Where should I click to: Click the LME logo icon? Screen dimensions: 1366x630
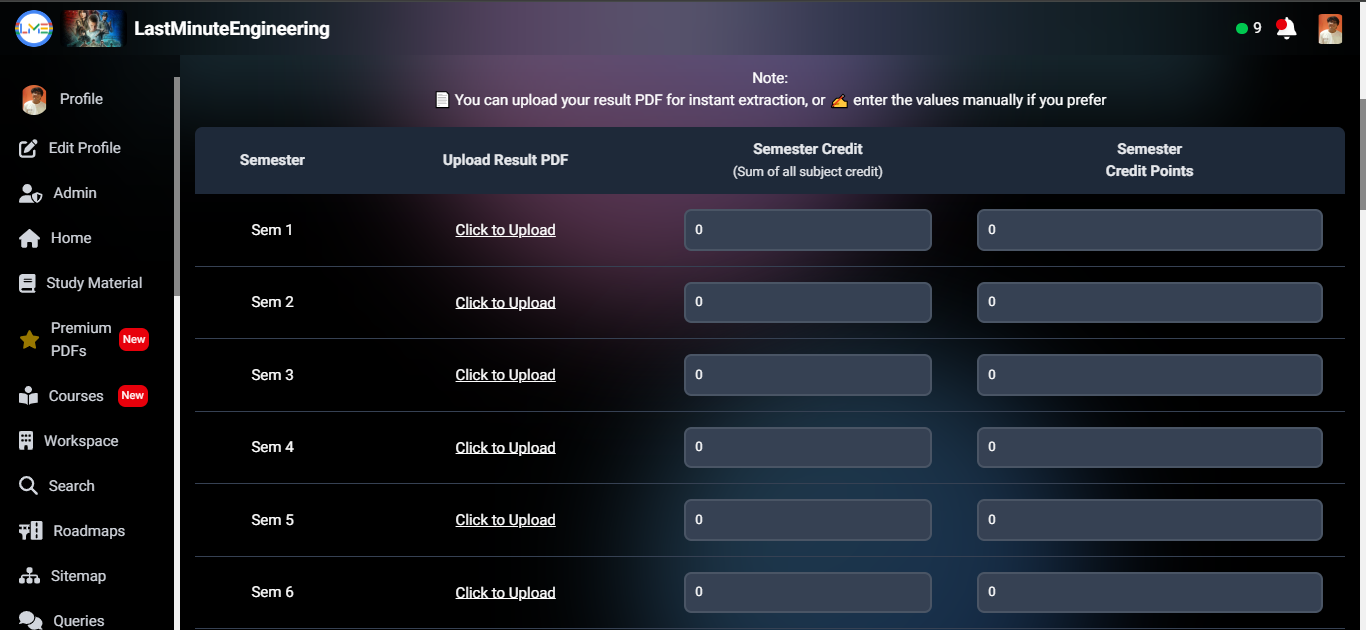pos(34,28)
